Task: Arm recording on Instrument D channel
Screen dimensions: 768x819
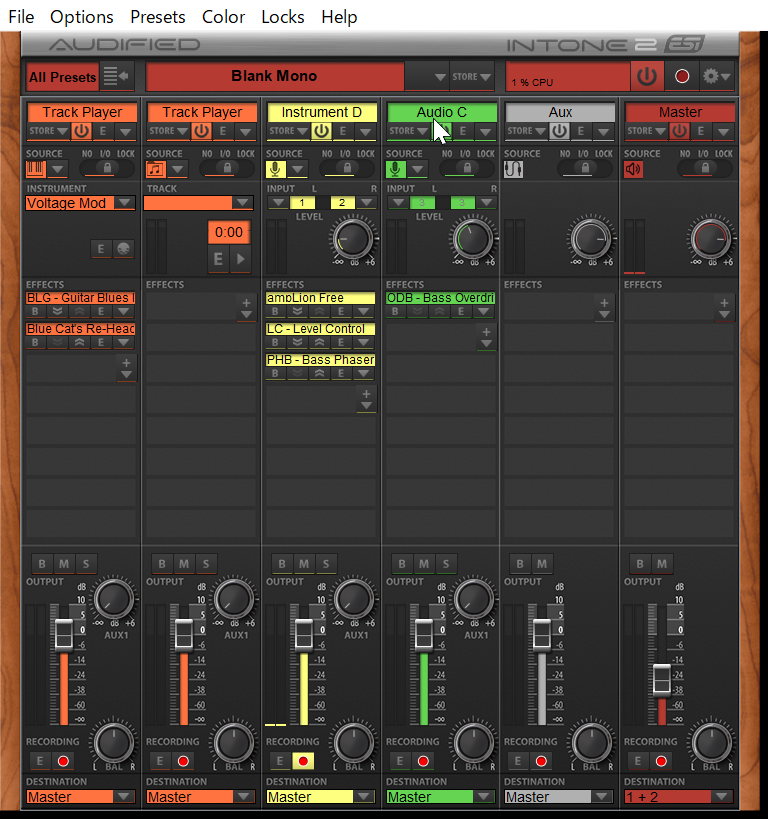Action: 303,761
